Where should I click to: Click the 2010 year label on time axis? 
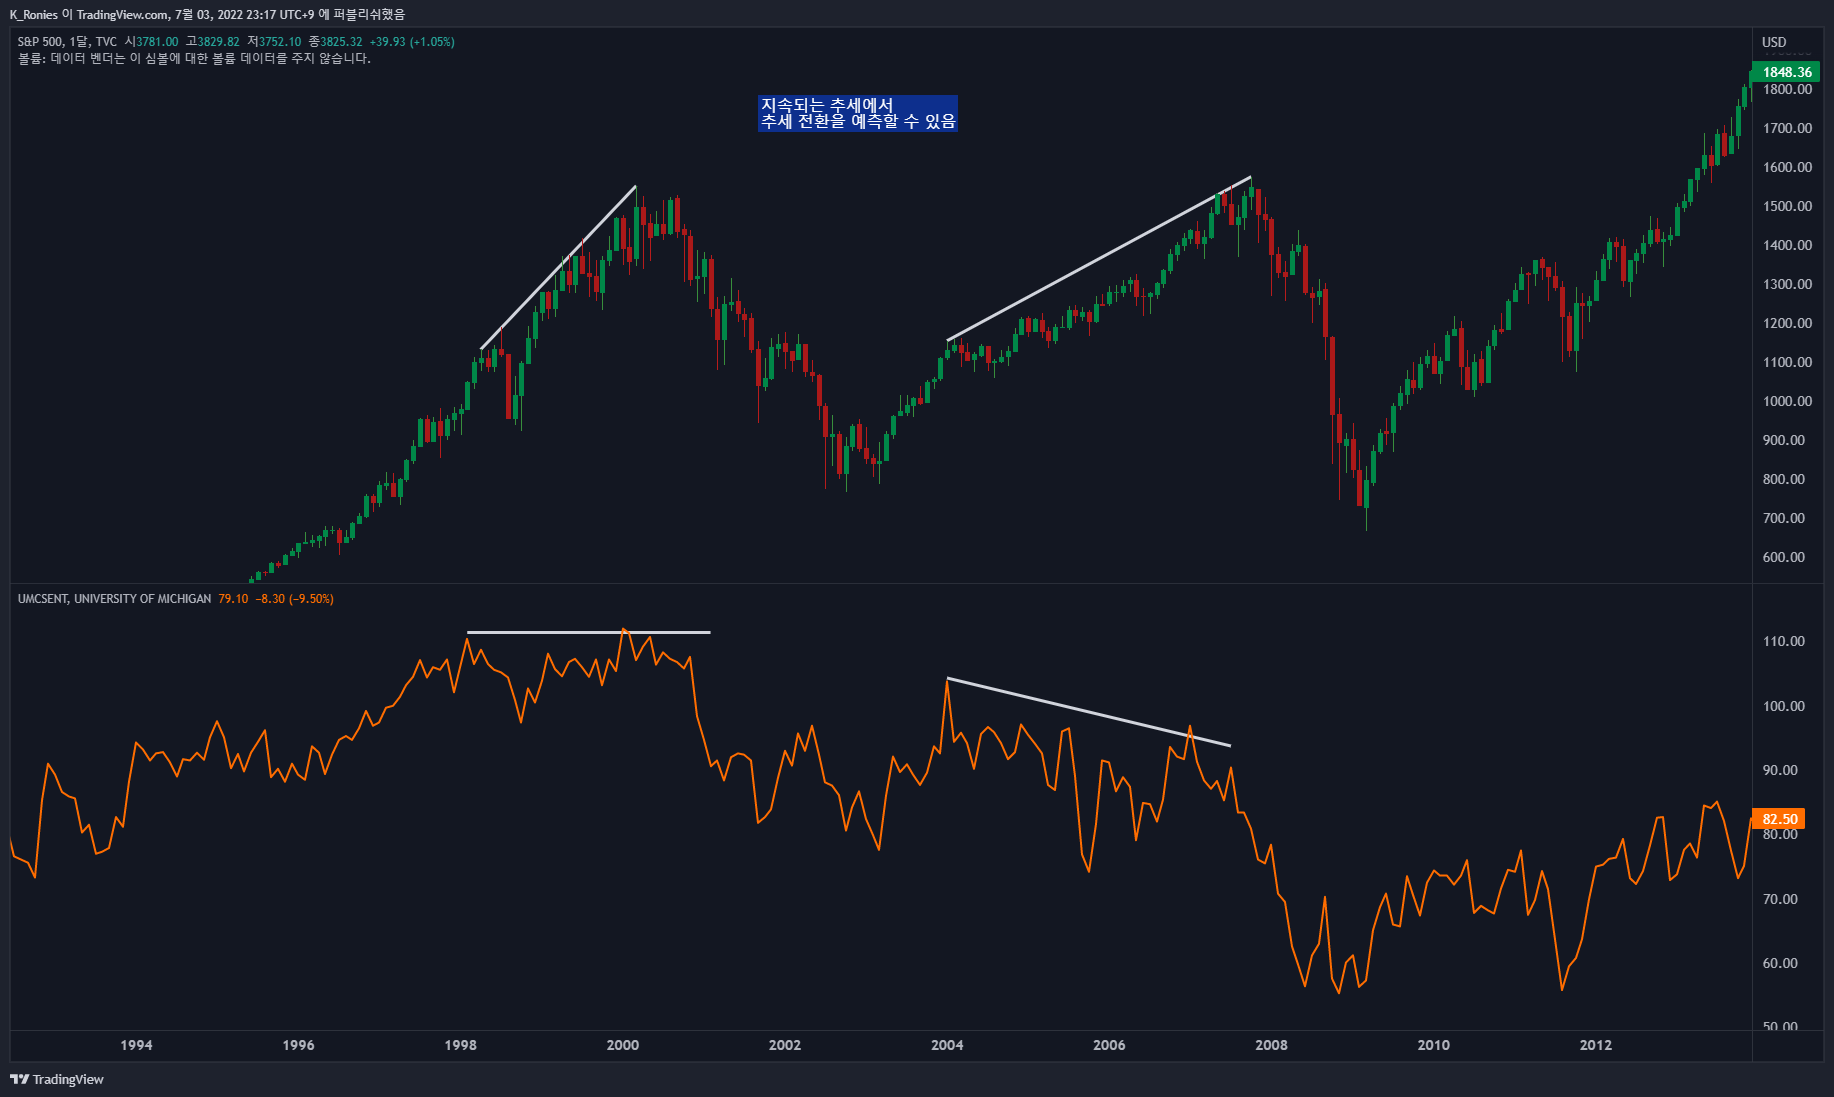pyautogui.click(x=1433, y=1045)
